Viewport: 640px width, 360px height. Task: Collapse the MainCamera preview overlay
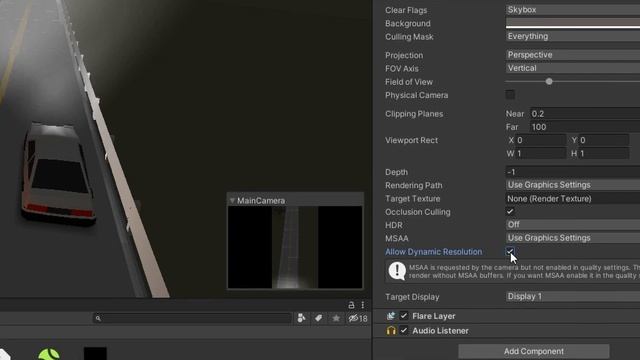[232, 200]
